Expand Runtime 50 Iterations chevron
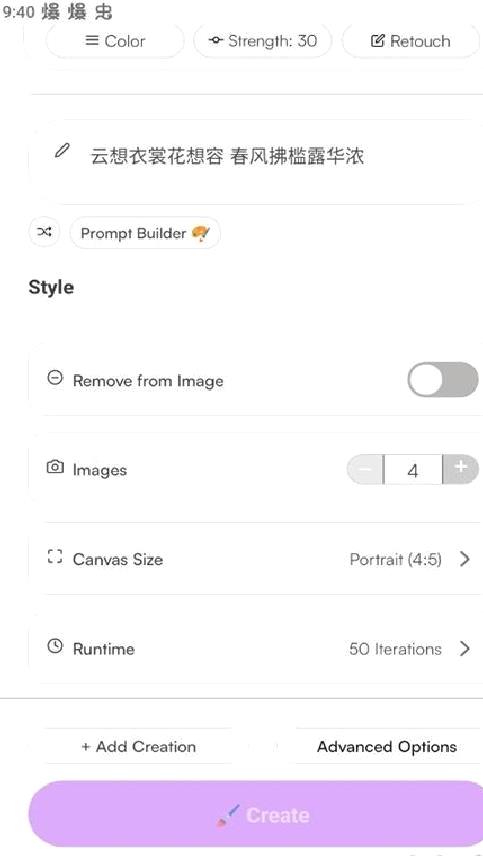The width and height of the screenshot is (483, 856). tap(464, 649)
